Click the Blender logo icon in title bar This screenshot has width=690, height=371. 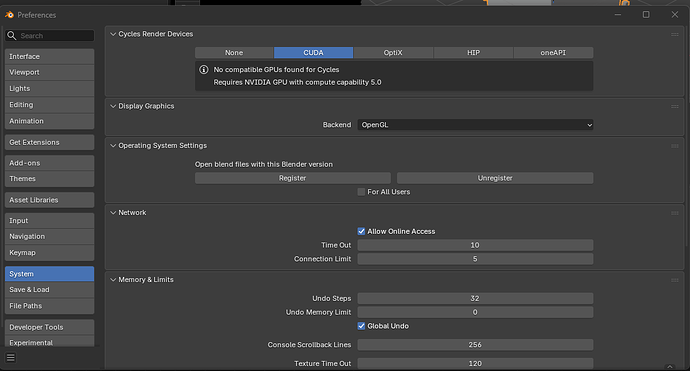click(x=9, y=15)
